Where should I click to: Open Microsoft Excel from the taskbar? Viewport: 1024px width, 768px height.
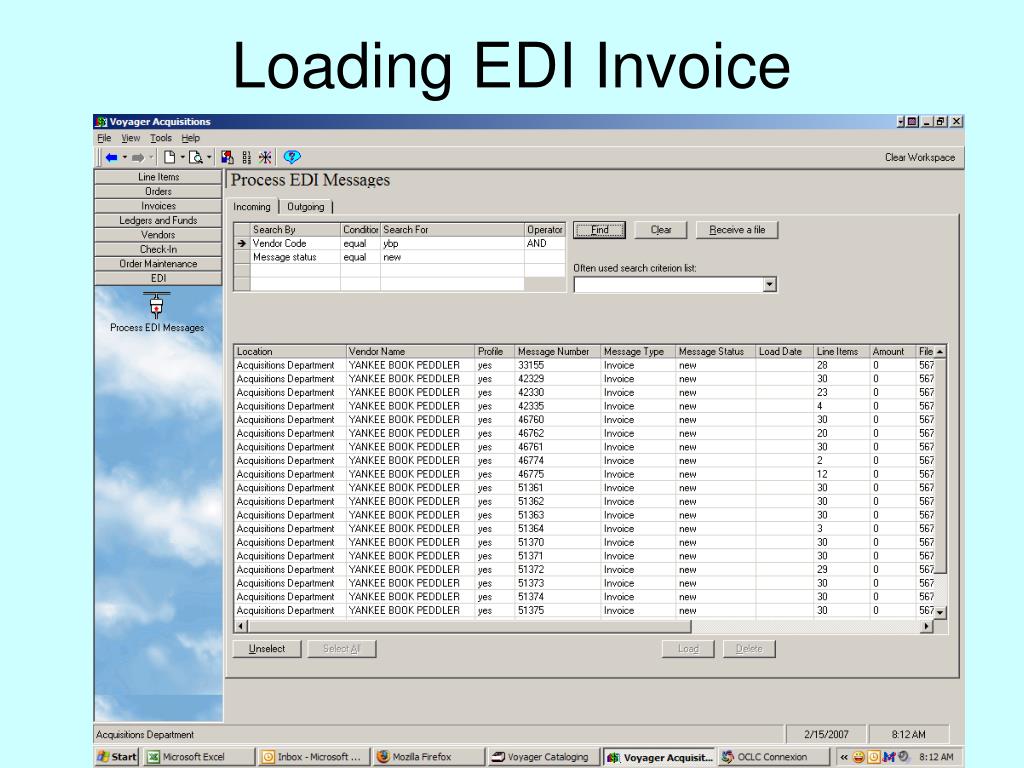[200, 757]
